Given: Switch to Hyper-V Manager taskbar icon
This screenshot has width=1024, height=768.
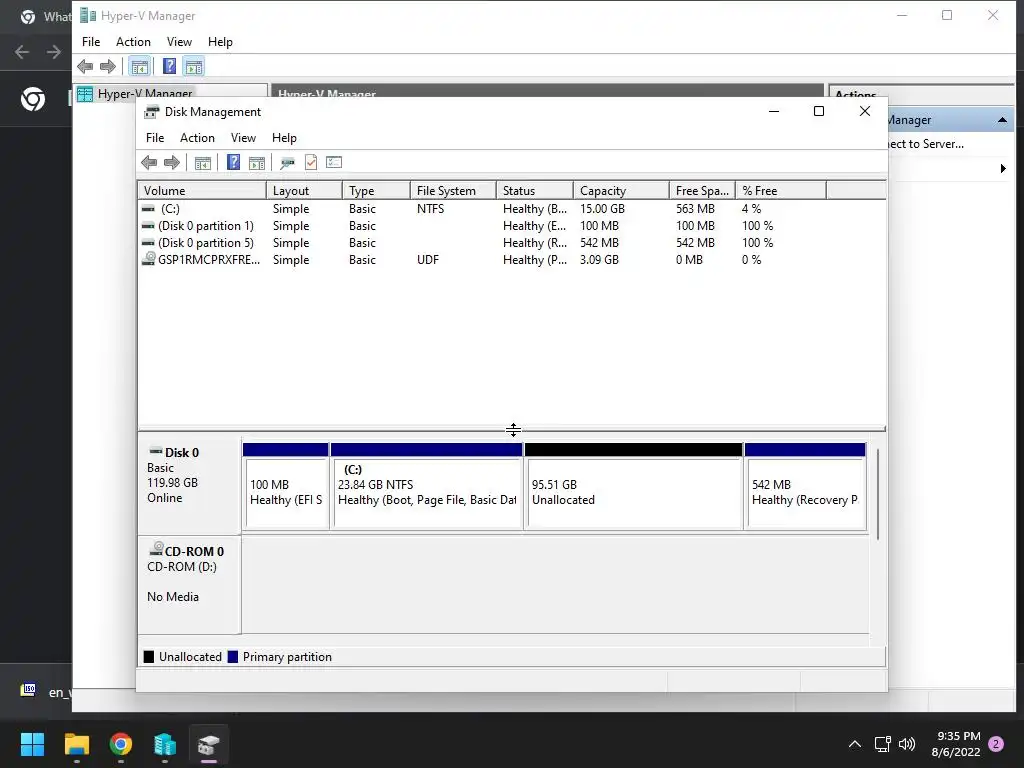Looking at the screenshot, I should click(x=165, y=744).
